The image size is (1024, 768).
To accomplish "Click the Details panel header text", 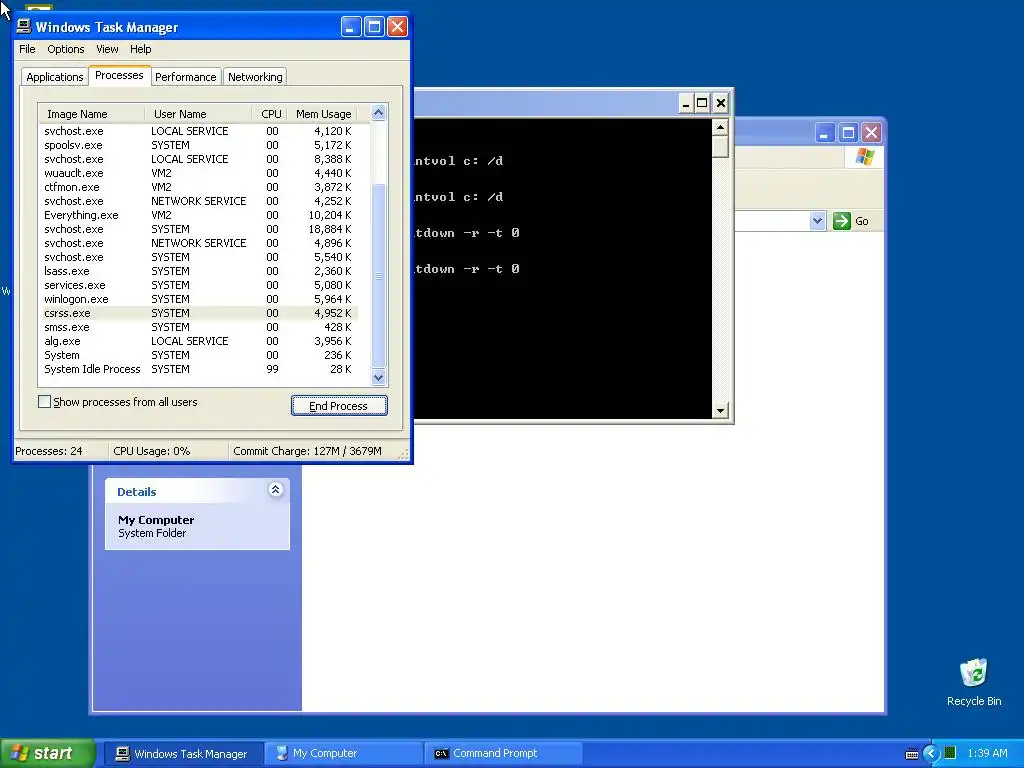I will (136, 492).
